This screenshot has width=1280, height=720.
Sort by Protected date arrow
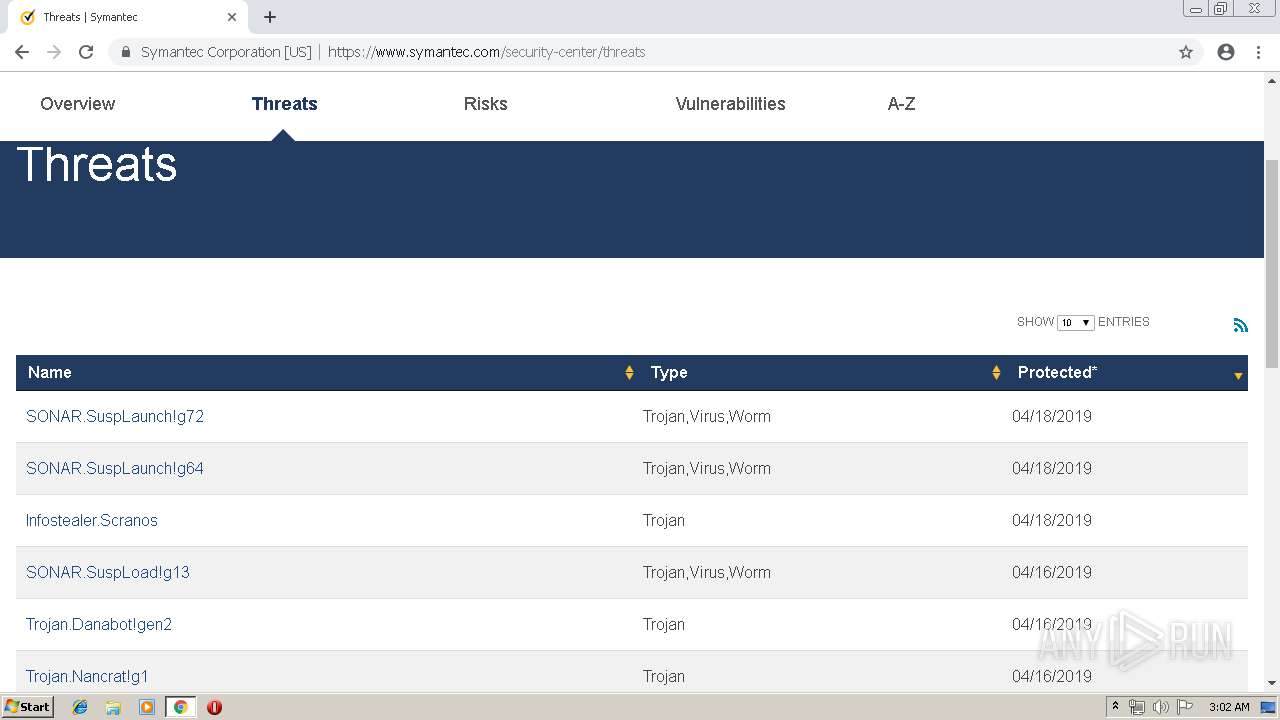click(1238, 376)
